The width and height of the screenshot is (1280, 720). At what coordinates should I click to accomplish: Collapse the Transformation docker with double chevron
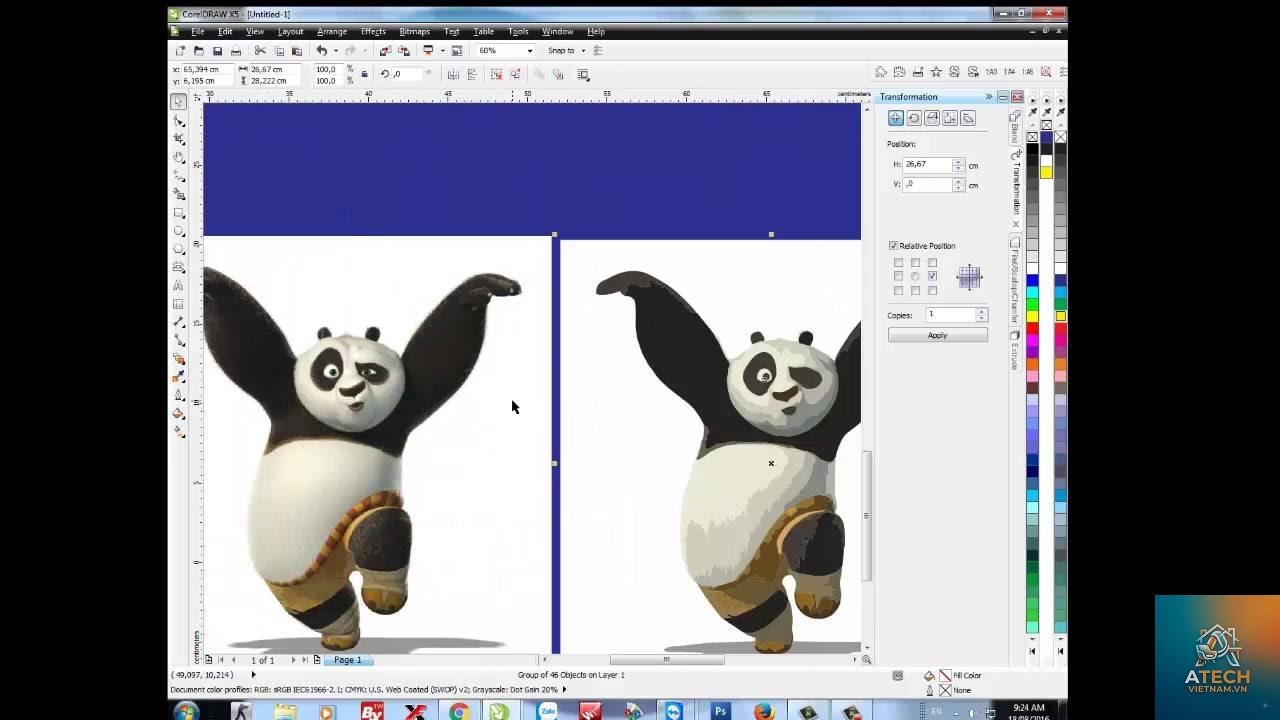tap(989, 96)
